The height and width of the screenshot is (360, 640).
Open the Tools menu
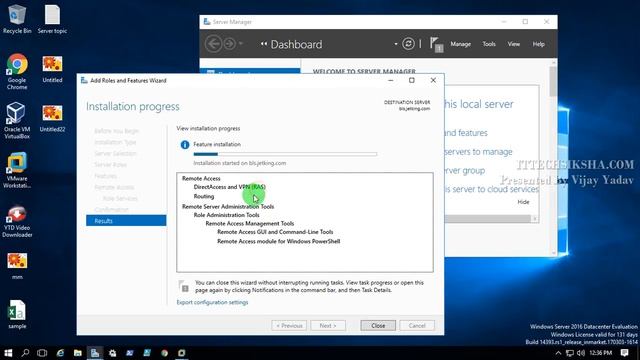489,44
